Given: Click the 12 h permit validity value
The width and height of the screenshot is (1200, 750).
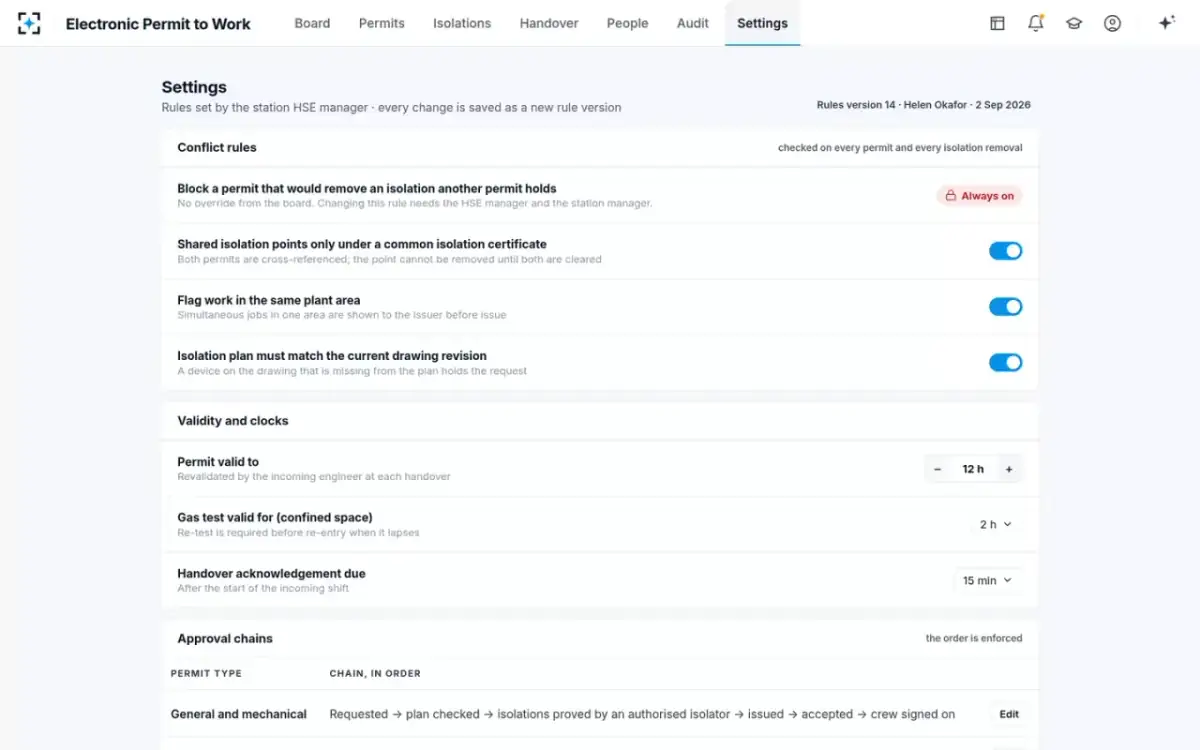Looking at the screenshot, I should 973,469.
